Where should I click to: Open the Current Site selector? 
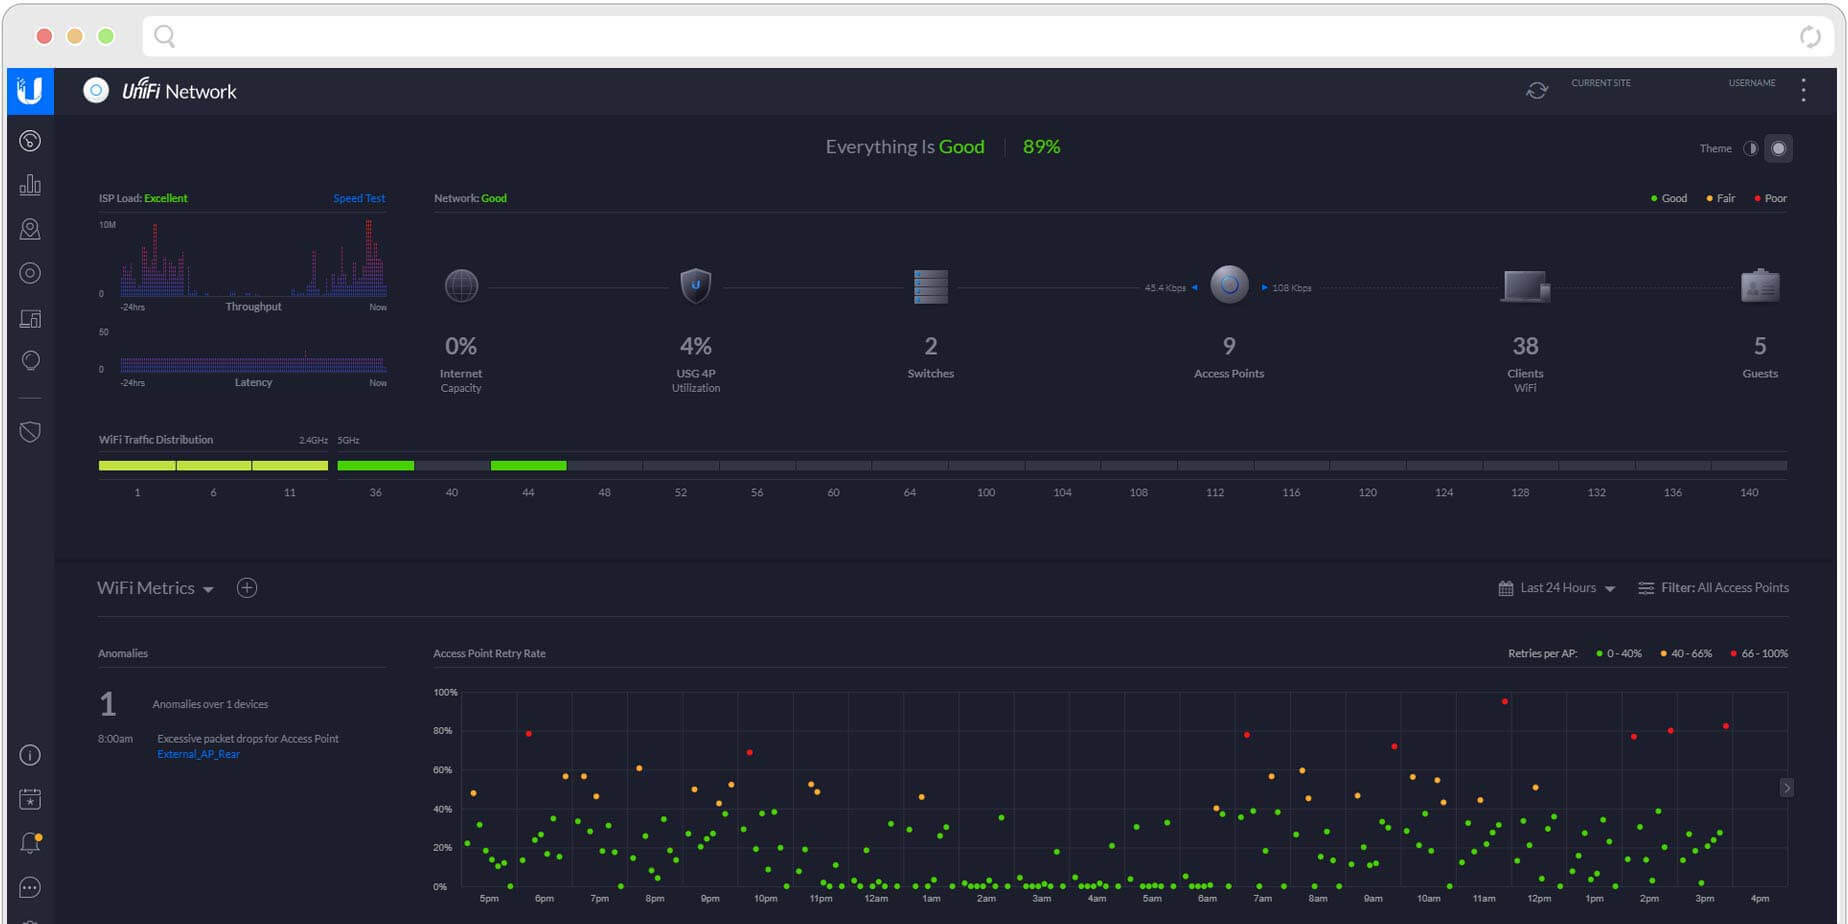click(x=1601, y=84)
